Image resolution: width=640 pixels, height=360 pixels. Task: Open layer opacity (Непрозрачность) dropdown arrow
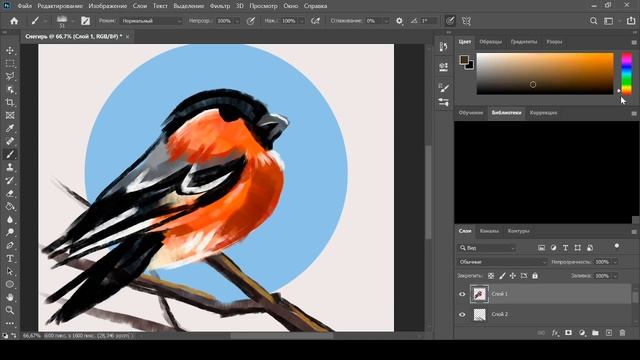point(615,262)
